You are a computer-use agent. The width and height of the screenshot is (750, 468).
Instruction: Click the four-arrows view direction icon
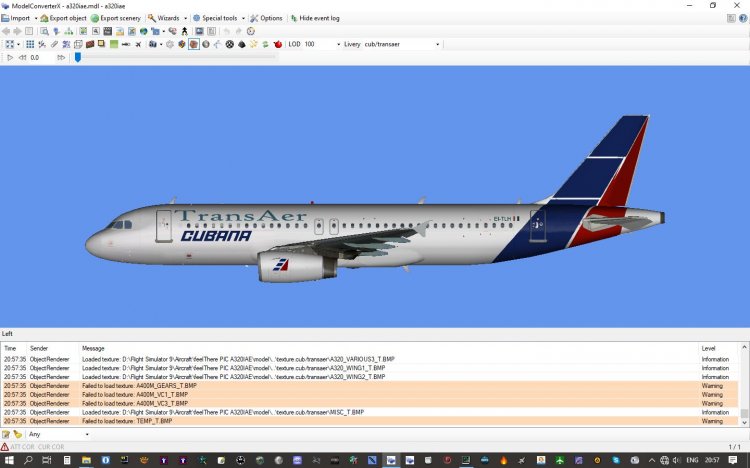10,44
